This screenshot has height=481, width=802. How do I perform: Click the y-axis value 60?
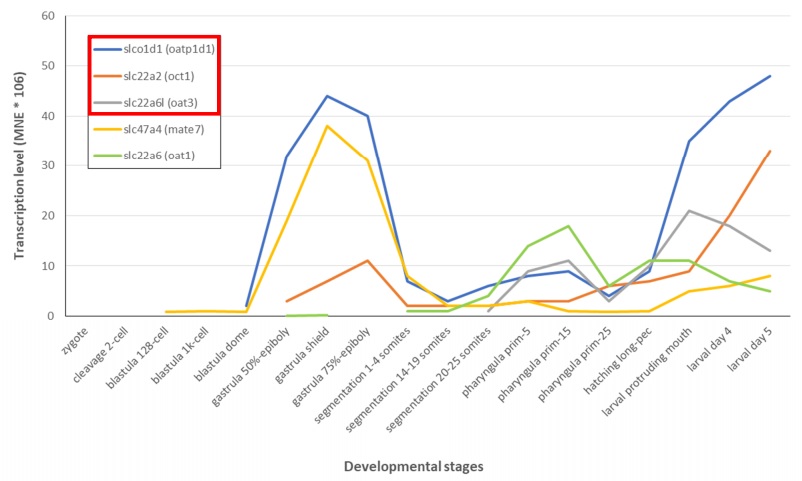coord(47,17)
